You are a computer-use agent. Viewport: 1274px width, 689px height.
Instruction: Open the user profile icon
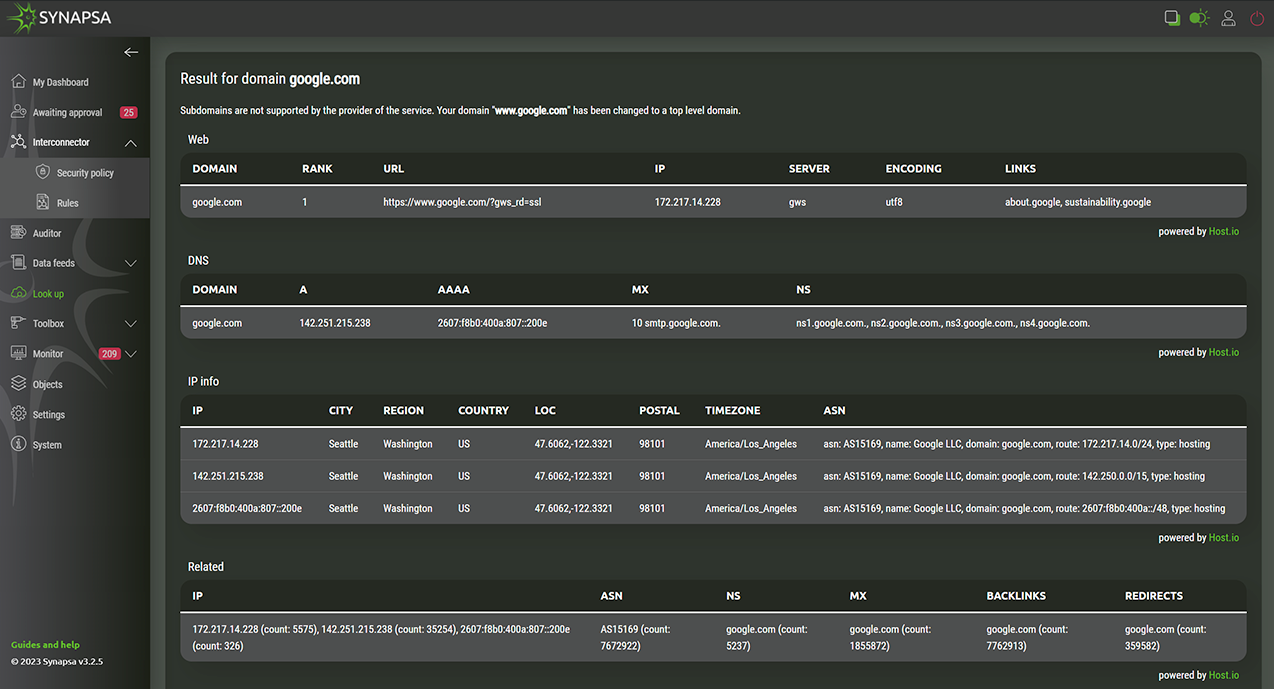pos(1229,18)
